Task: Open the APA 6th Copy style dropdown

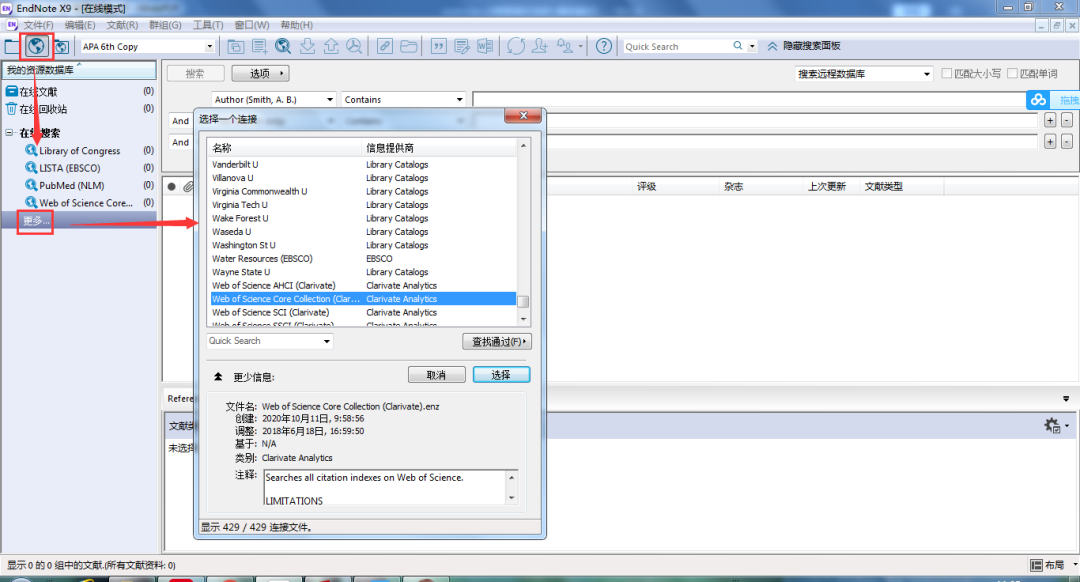Action: (x=209, y=47)
